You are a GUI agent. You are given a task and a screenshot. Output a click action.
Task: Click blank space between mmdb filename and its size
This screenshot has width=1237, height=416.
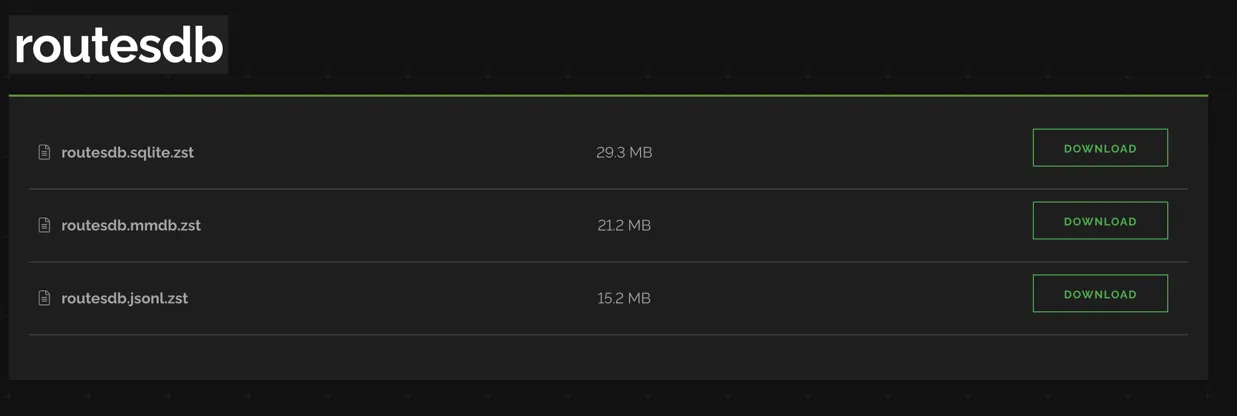[x=400, y=225]
